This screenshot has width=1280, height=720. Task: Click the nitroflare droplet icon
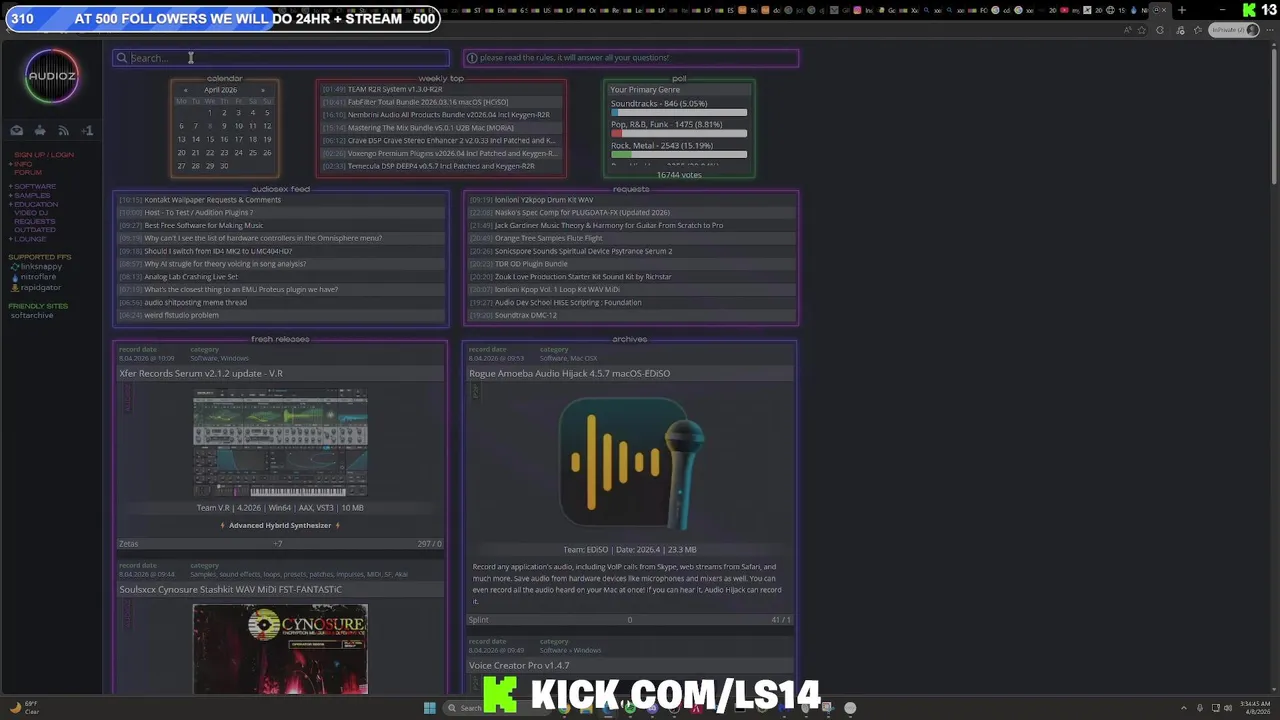15,277
